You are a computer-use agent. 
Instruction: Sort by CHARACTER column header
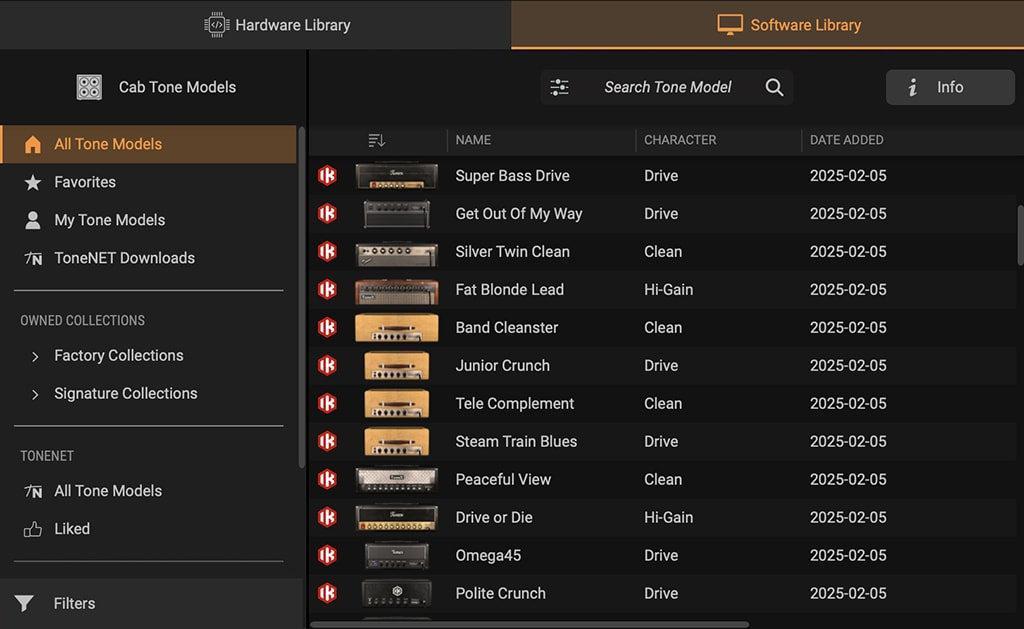(680, 140)
